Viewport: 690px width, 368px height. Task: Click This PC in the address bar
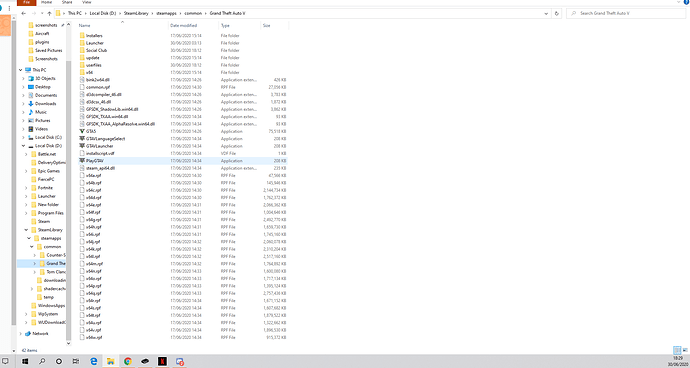point(75,13)
